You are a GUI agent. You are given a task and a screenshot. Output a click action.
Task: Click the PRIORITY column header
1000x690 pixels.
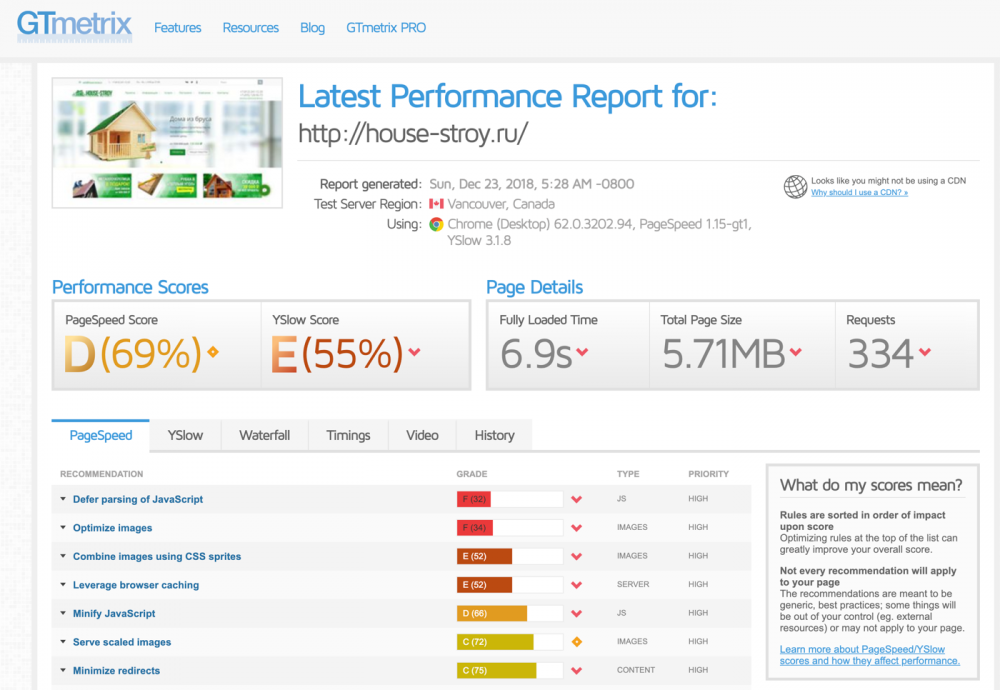[709, 474]
